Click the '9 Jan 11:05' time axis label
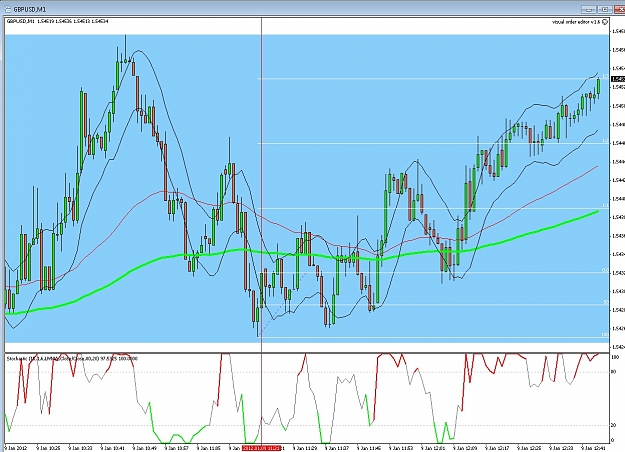 [208, 448]
